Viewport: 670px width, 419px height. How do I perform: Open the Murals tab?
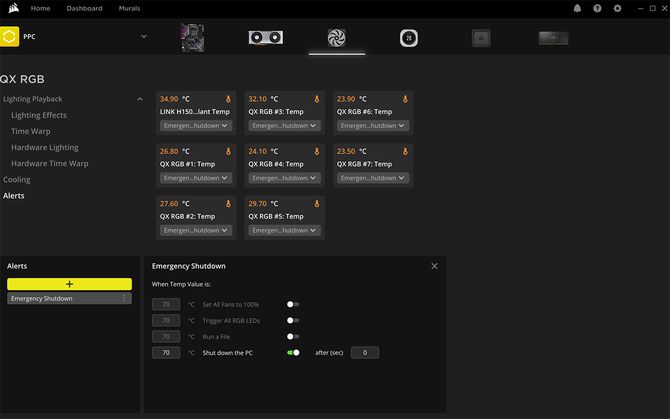pyautogui.click(x=129, y=8)
